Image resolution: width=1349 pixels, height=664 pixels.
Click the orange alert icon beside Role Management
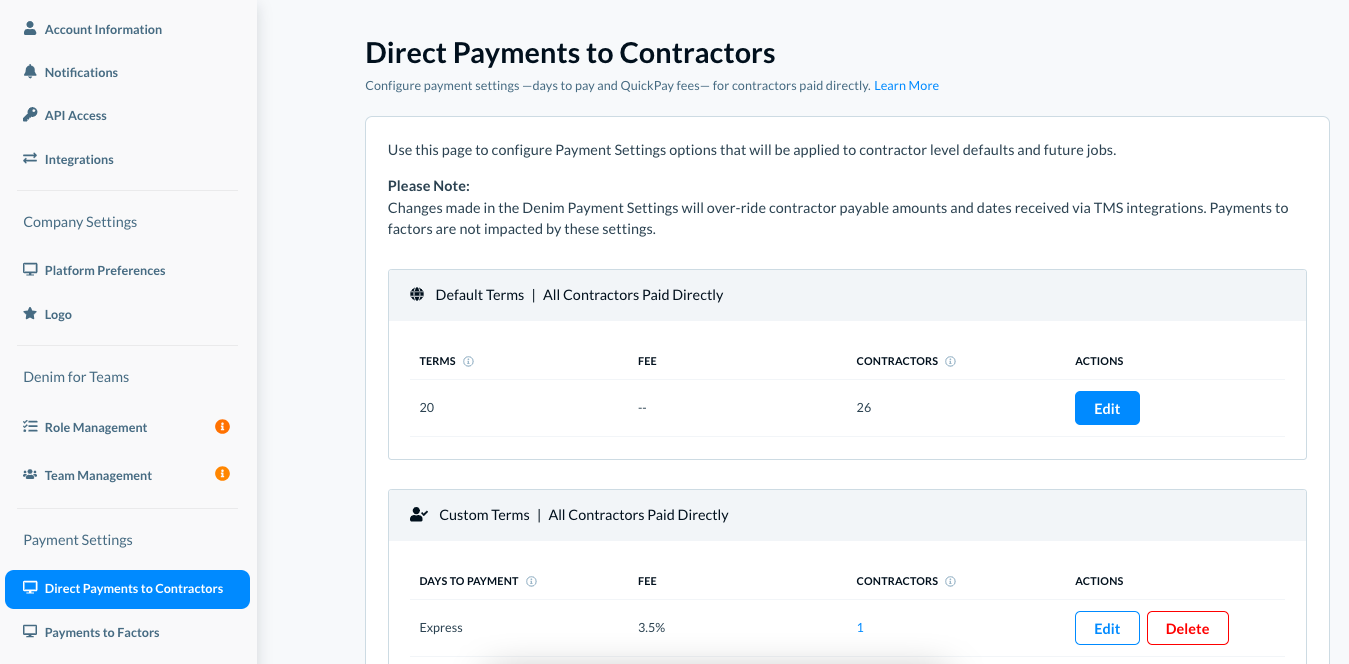(x=223, y=427)
